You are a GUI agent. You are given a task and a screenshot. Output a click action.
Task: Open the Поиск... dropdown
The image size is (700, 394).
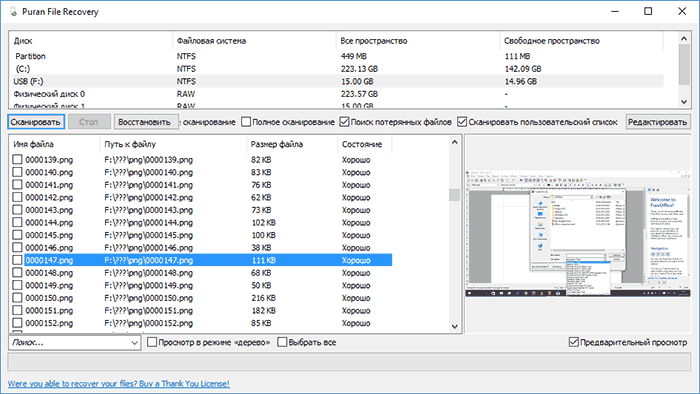[x=134, y=343]
